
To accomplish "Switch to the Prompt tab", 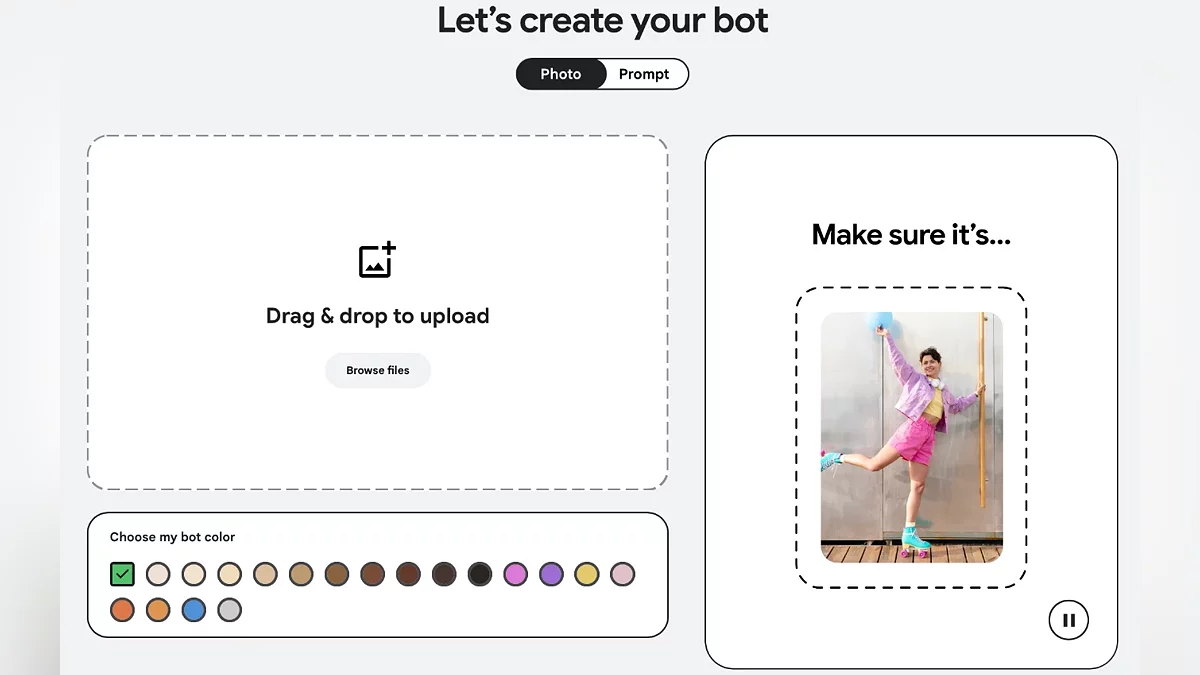I will (x=644, y=74).
